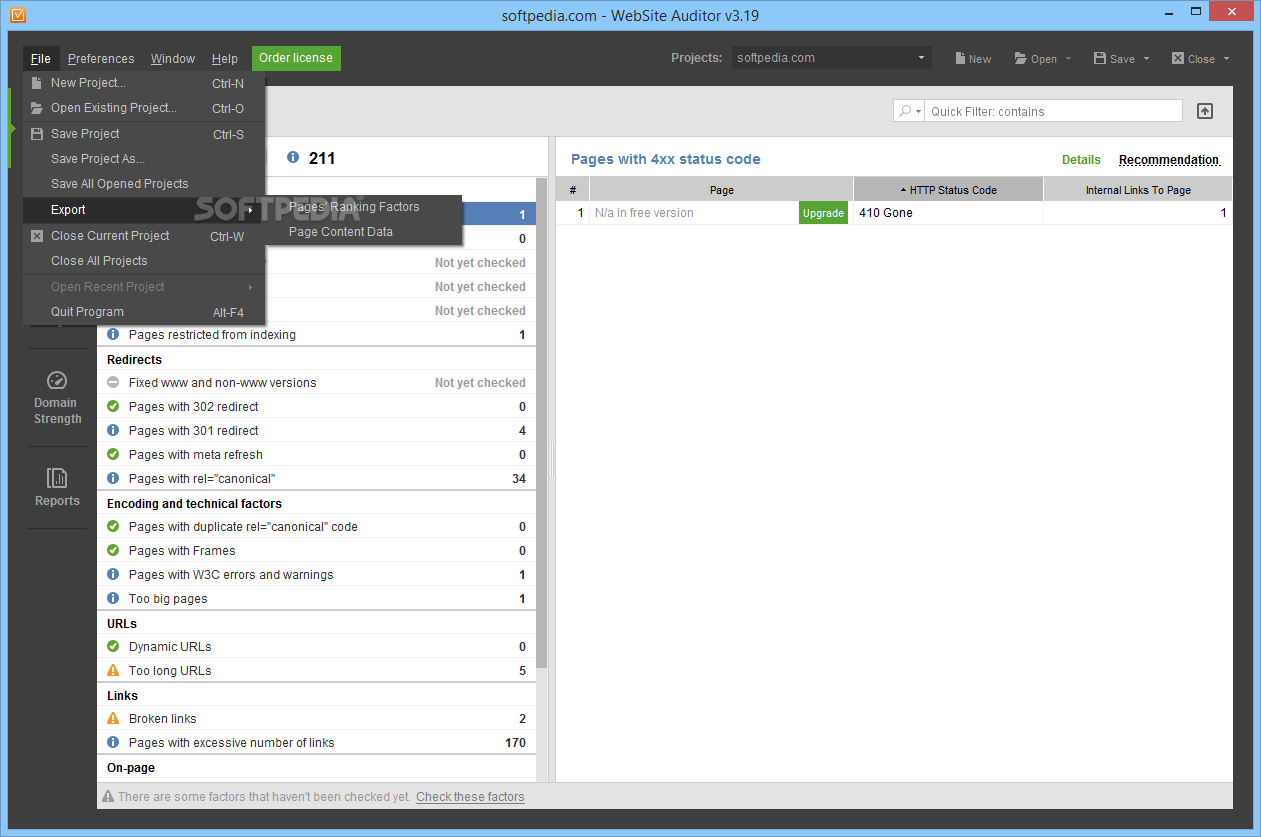Click WebSite Auditor app icon in title bar
The image size is (1261, 837).
pyautogui.click(x=17, y=15)
